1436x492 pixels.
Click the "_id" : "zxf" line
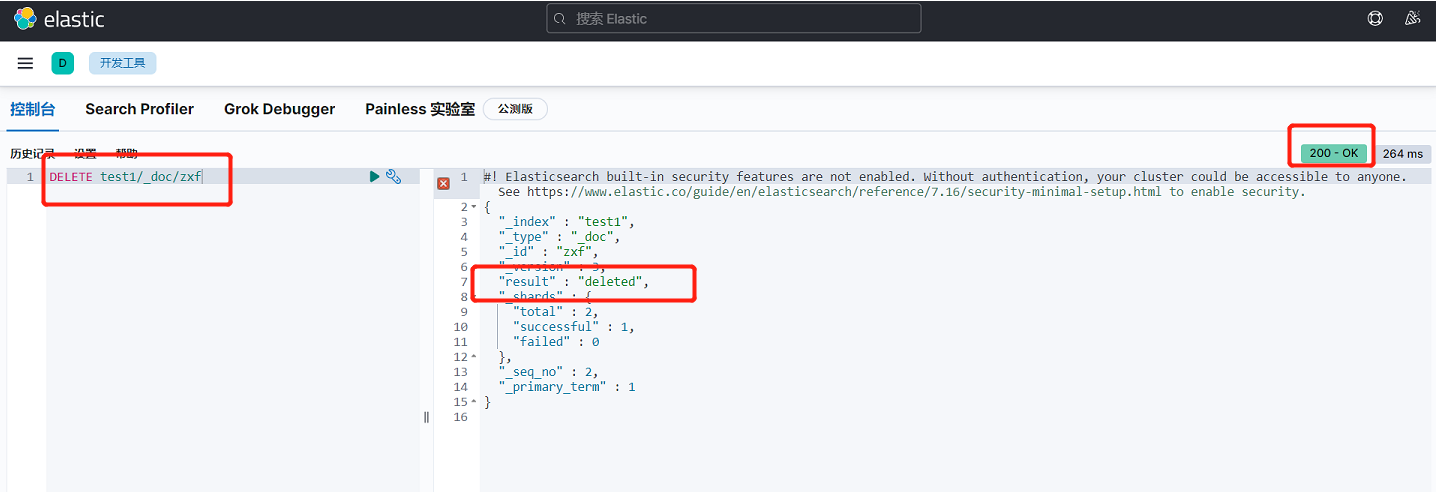tap(548, 252)
